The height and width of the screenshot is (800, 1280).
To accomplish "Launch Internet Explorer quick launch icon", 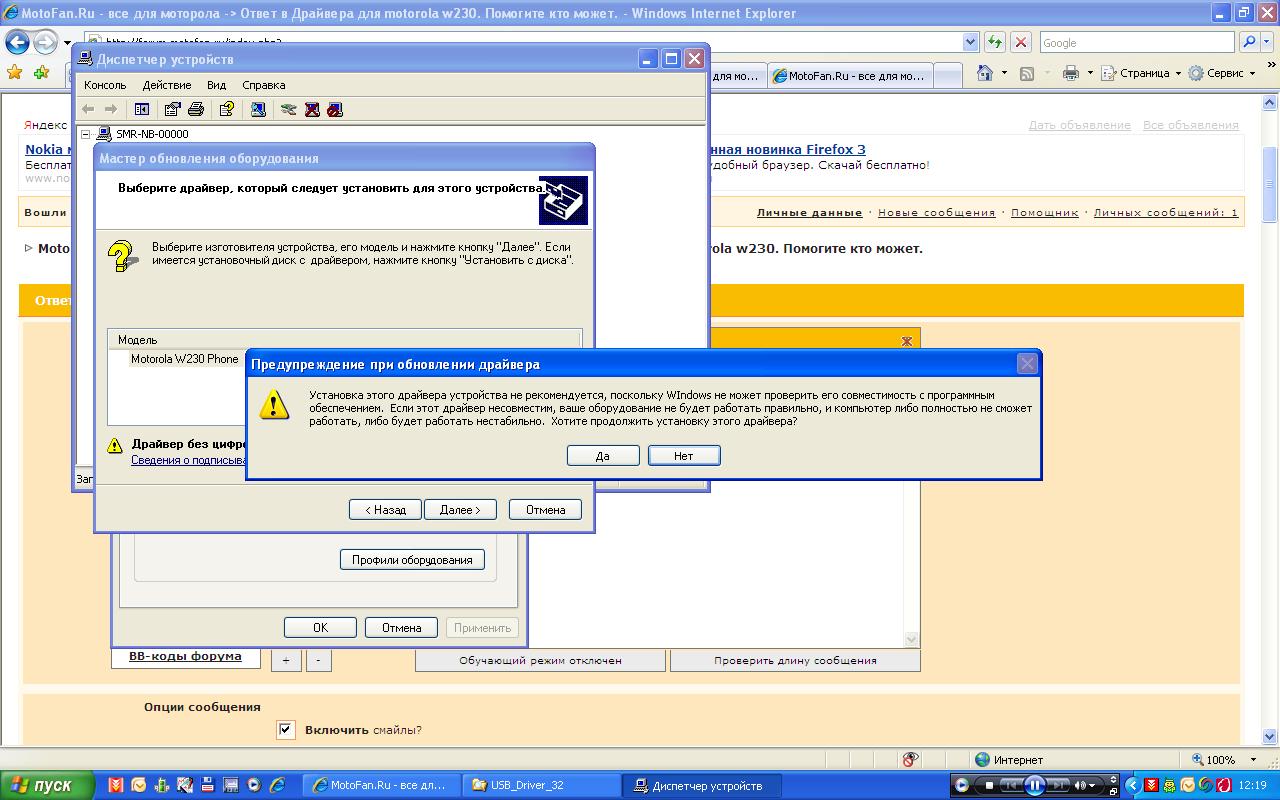I will pos(278,785).
